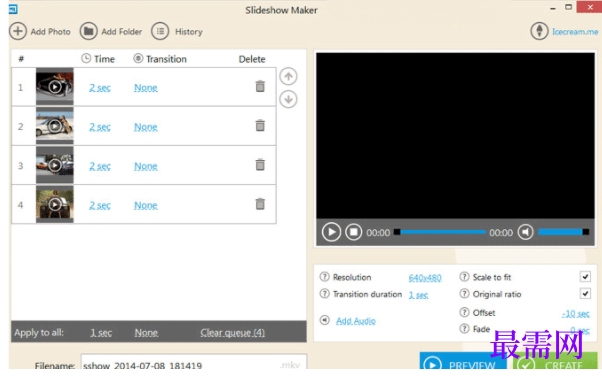Delete slide 3 with its trash icon

(260, 165)
